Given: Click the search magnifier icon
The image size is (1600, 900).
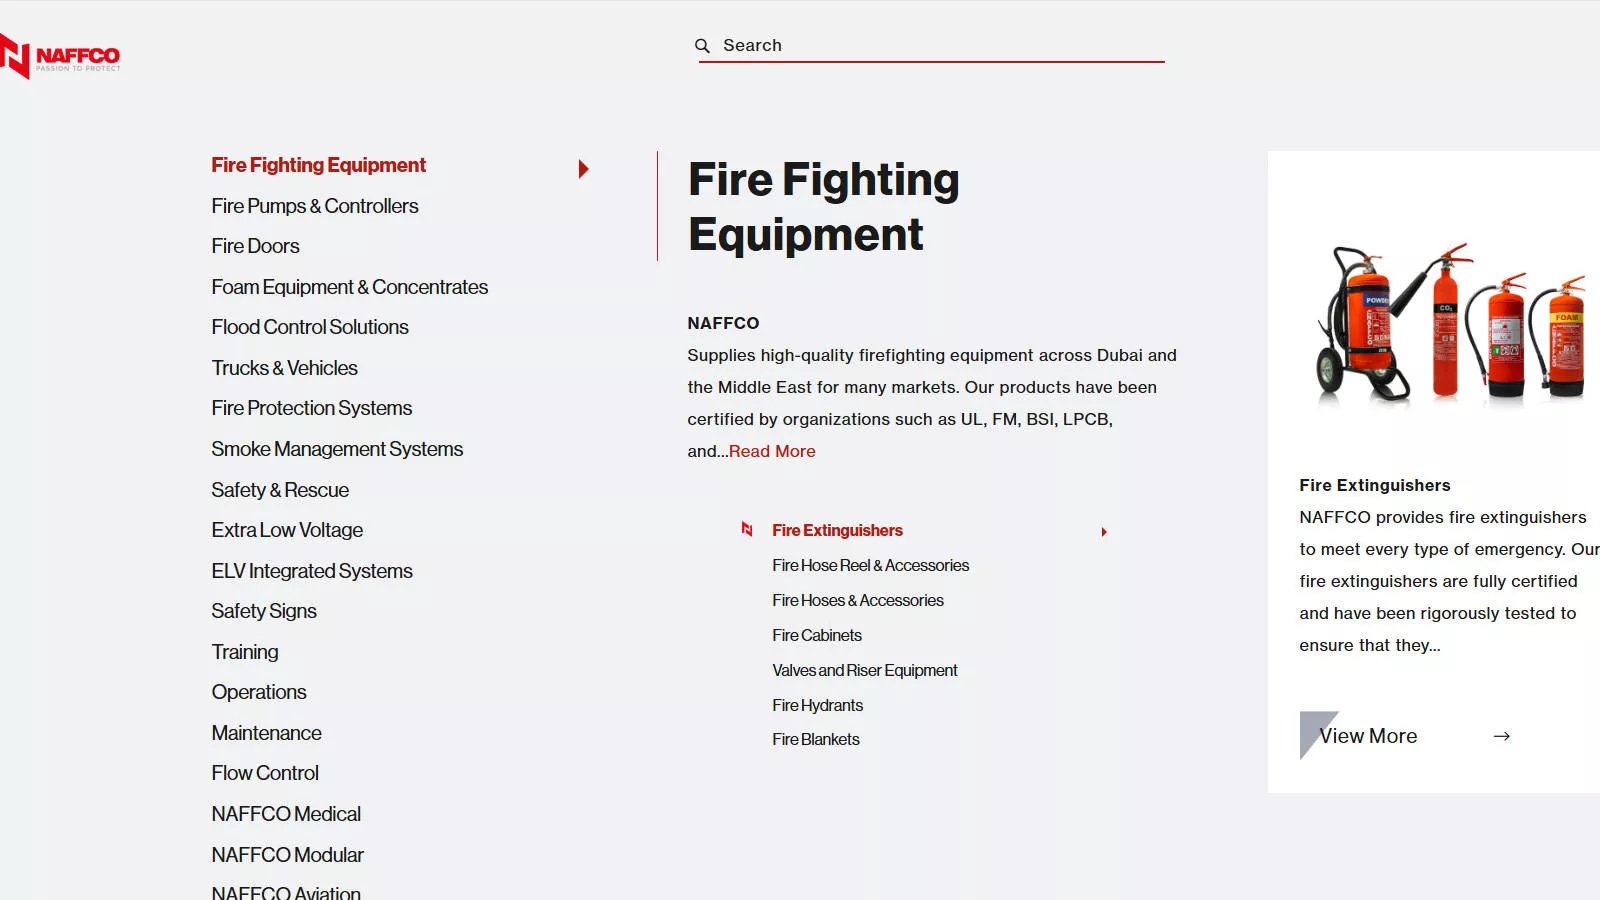Looking at the screenshot, I should point(702,46).
